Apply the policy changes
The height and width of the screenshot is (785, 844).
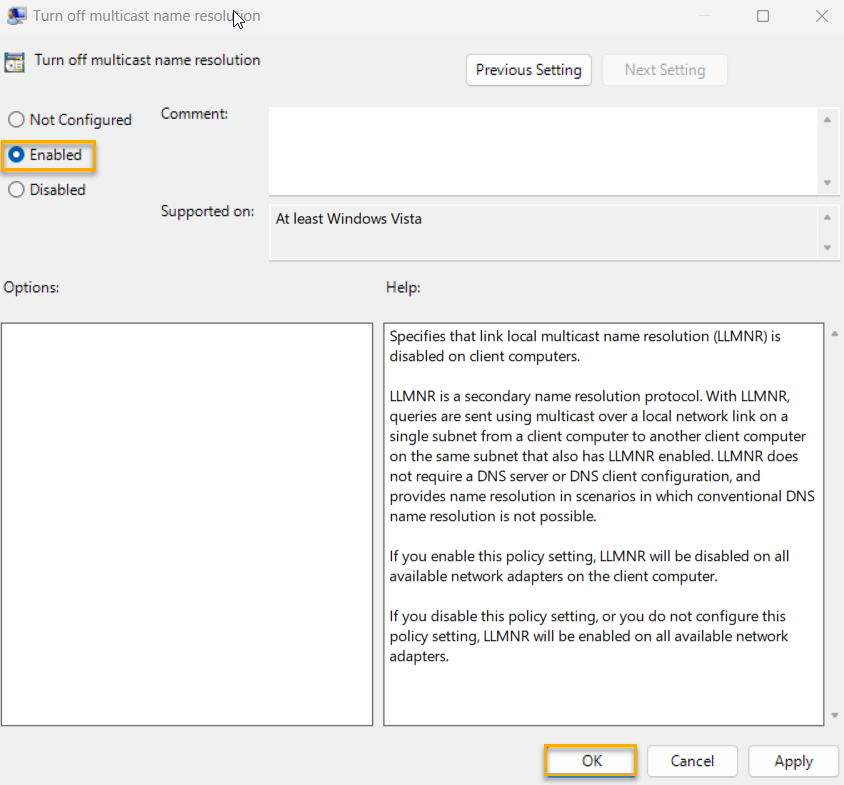793,761
